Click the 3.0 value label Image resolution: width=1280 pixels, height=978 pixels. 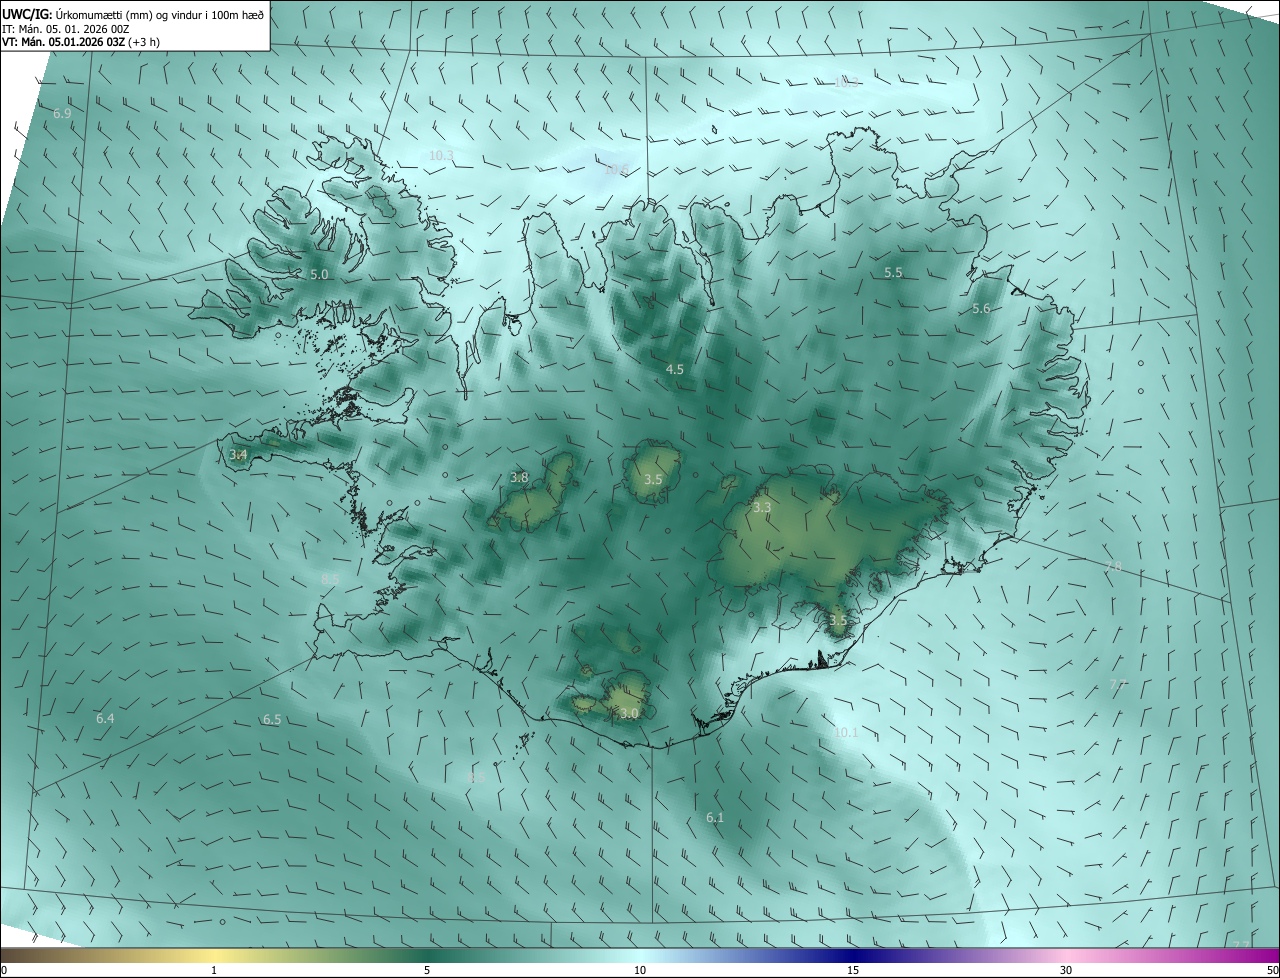click(x=629, y=714)
